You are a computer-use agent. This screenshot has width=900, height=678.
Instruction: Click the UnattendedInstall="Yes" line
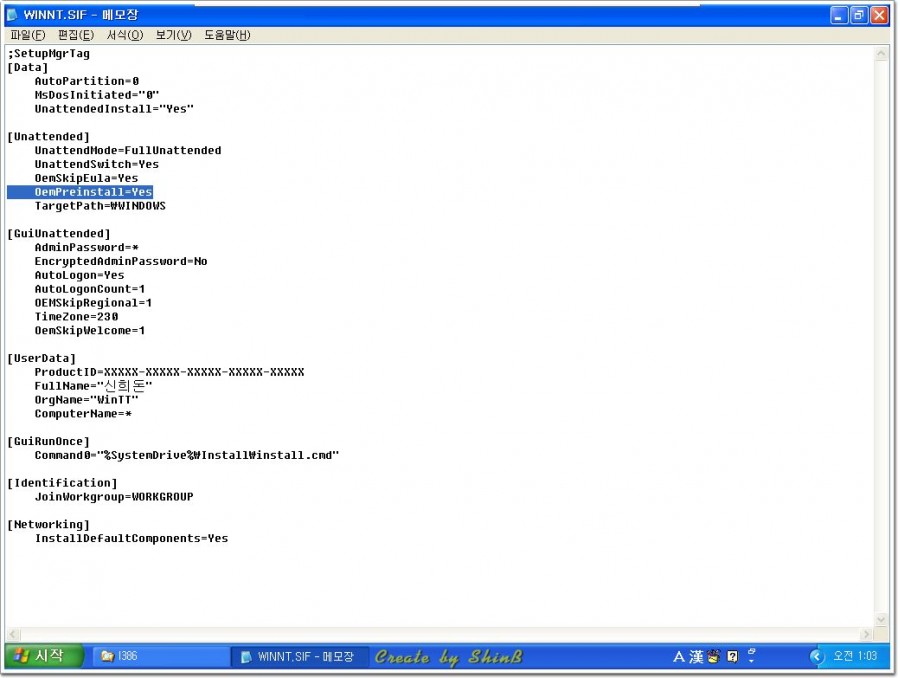pos(114,109)
